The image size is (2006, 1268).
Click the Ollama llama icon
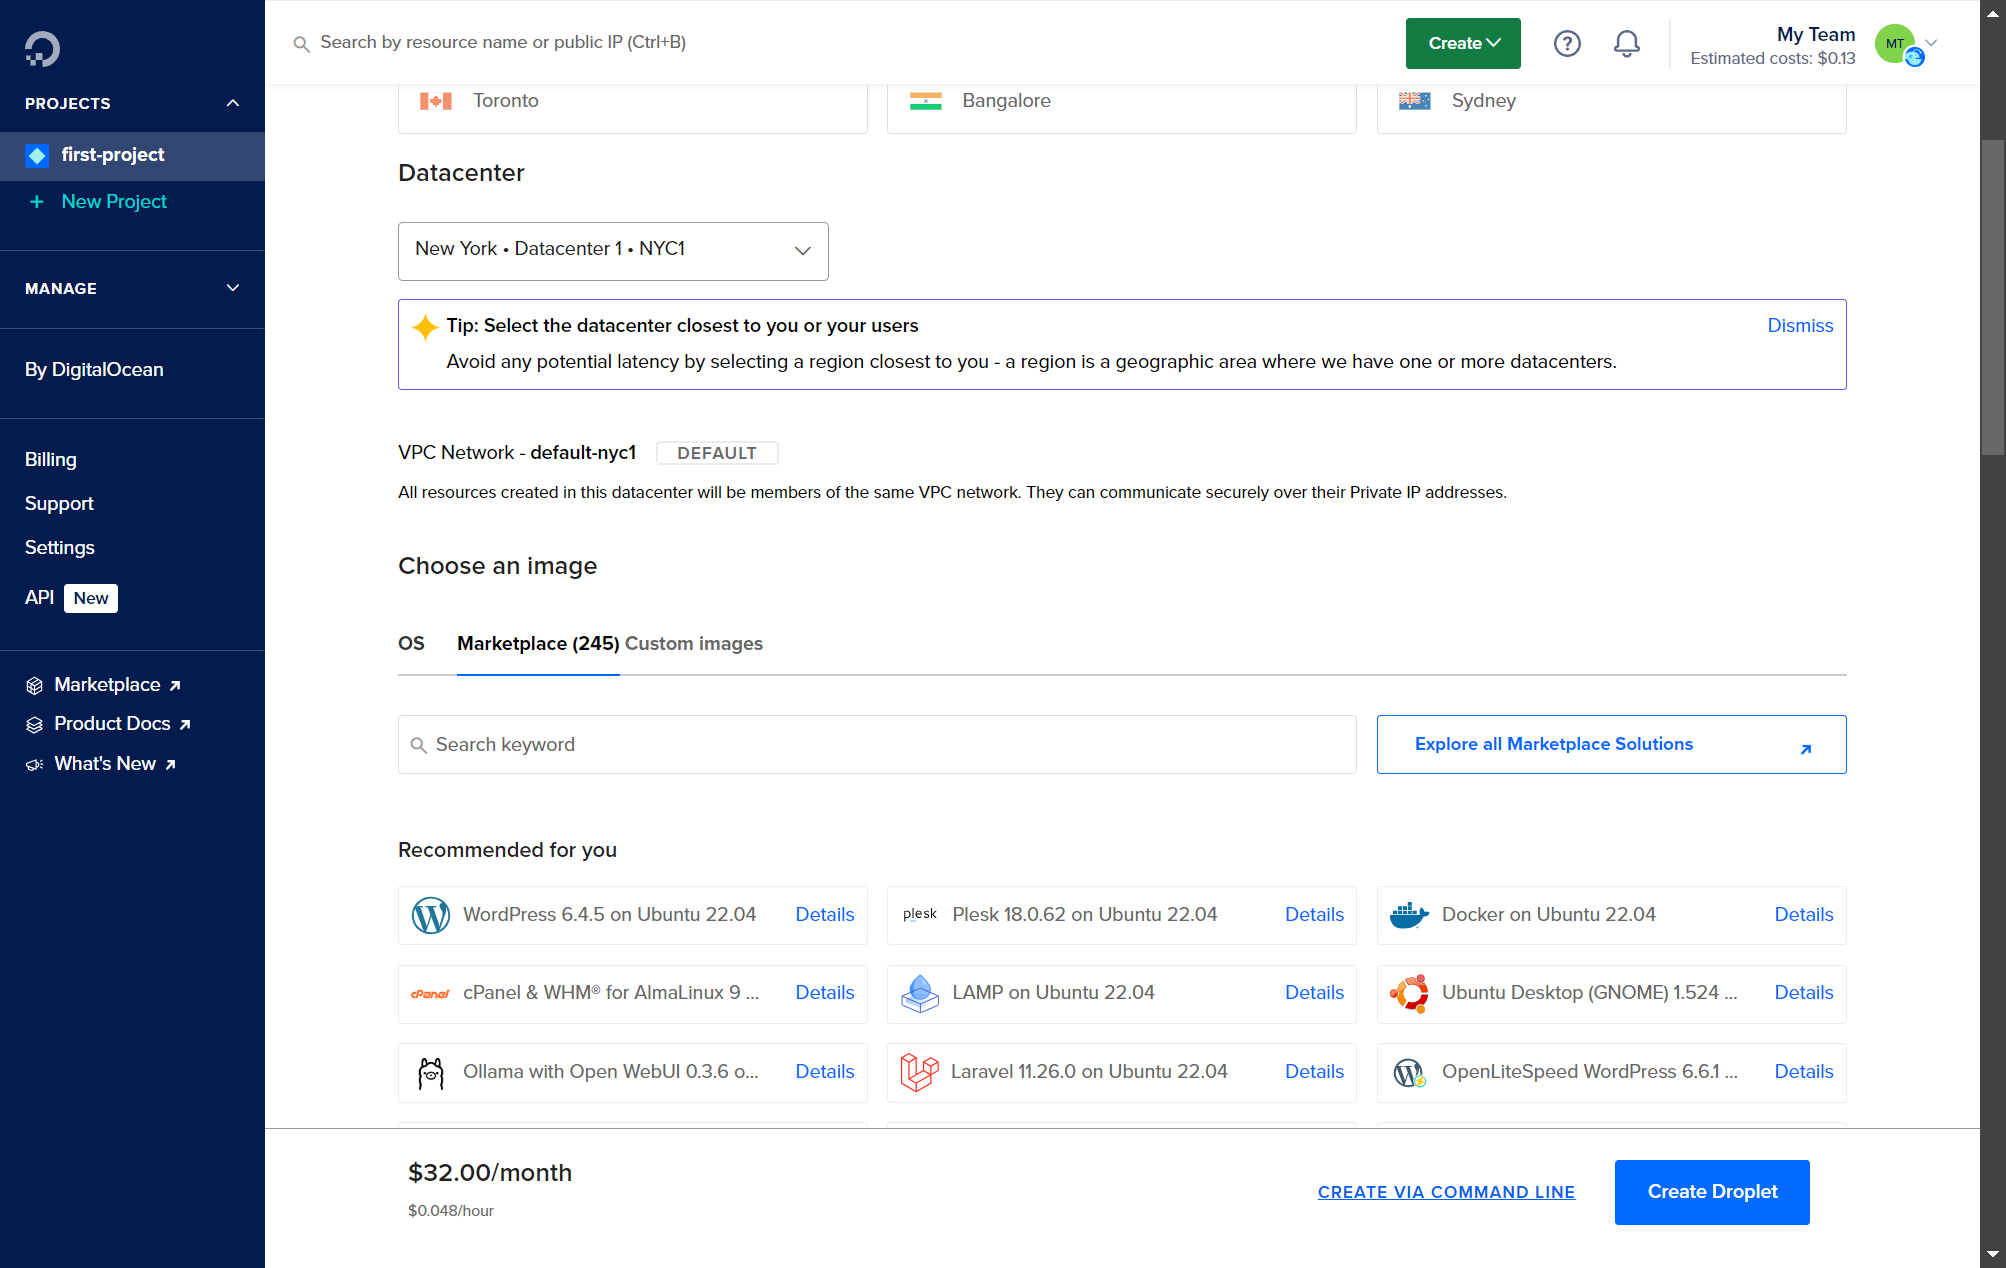click(x=431, y=1073)
